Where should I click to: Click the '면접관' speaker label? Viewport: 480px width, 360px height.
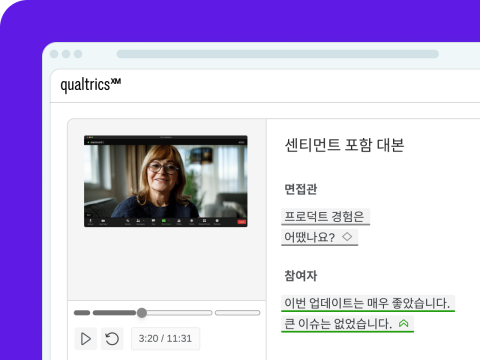tap(301, 189)
